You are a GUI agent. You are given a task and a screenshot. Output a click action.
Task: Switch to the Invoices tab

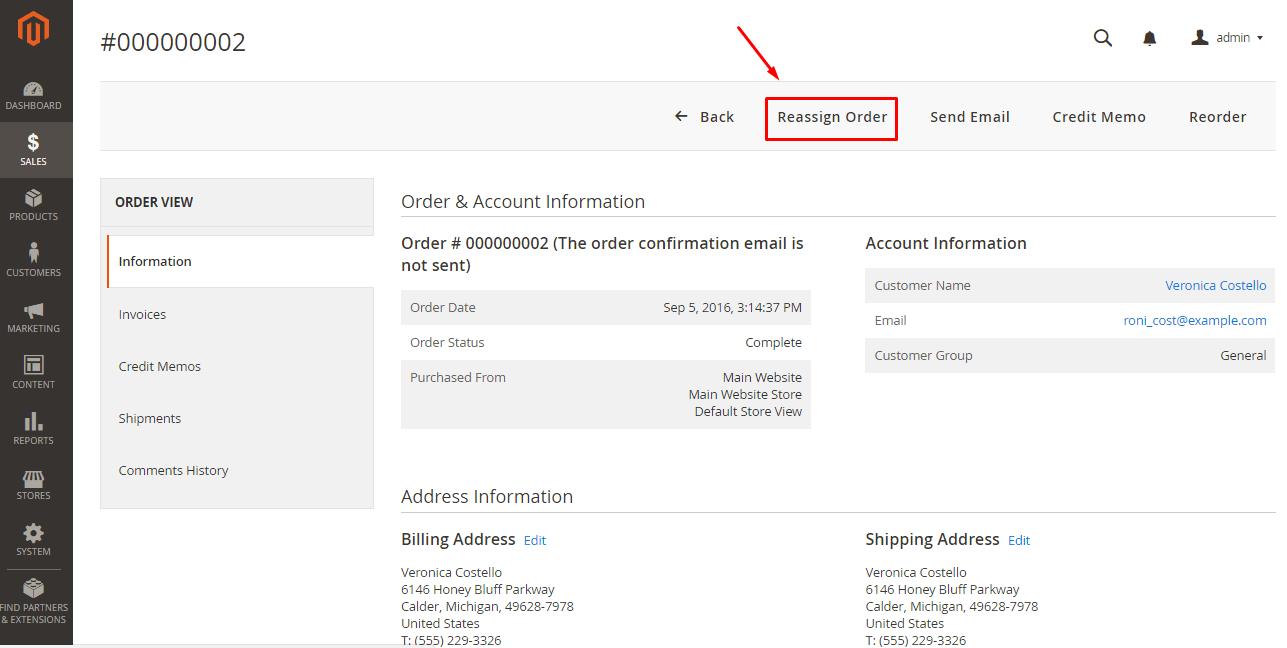point(142,314)
